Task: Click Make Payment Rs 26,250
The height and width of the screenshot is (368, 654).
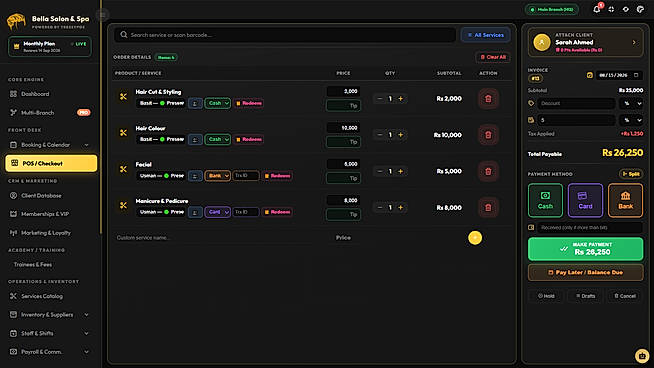Action: [x=585, y=249]
